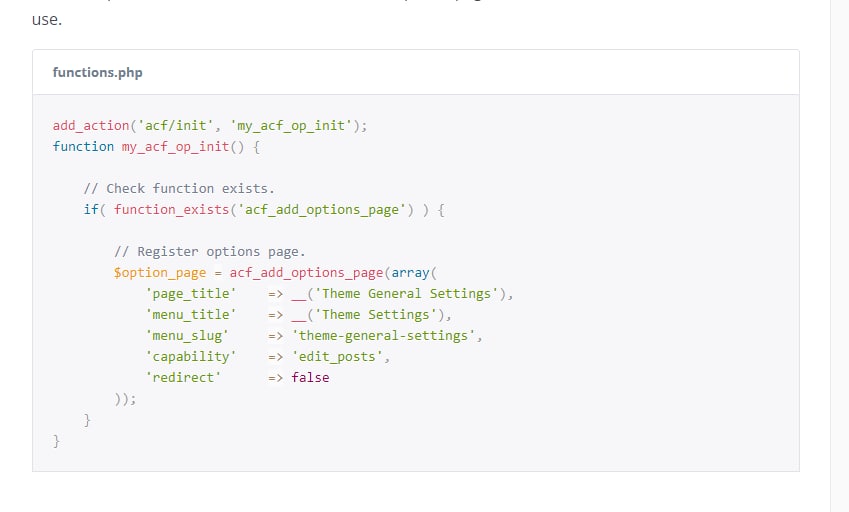
Task: Click the 'Theme Settings' string value
Action: click(375, 315)
